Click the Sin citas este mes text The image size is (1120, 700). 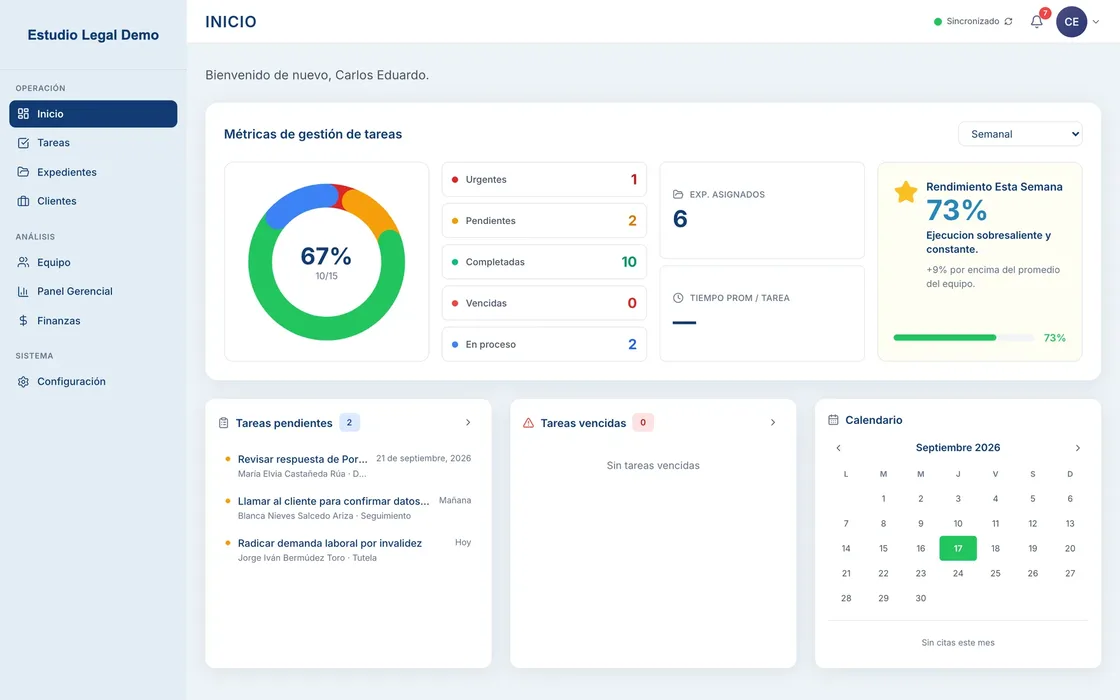tap(958, 643)
